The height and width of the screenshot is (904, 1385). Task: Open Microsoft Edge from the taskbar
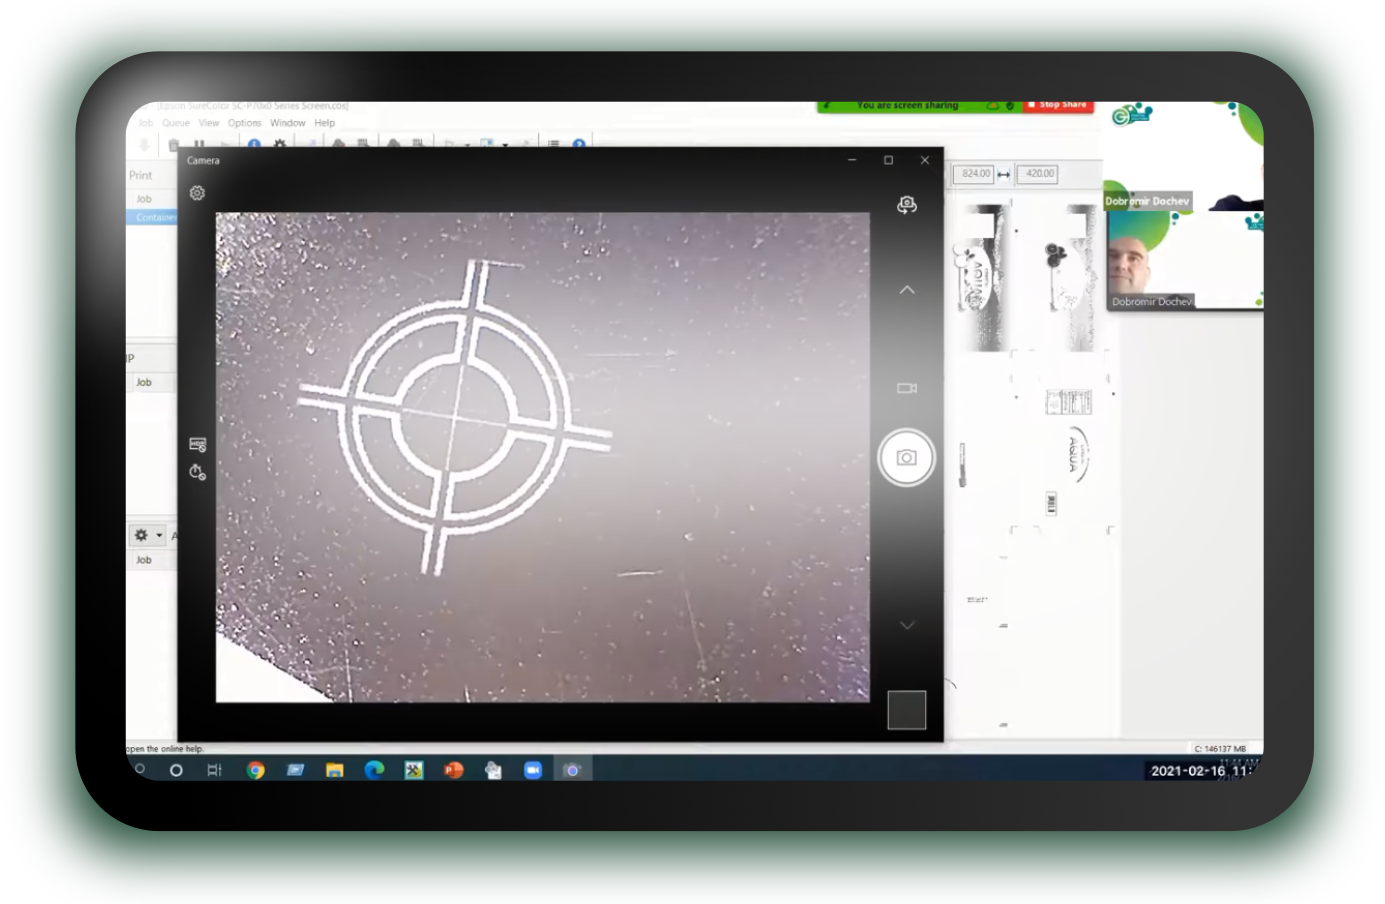click(x=374, y=770)
